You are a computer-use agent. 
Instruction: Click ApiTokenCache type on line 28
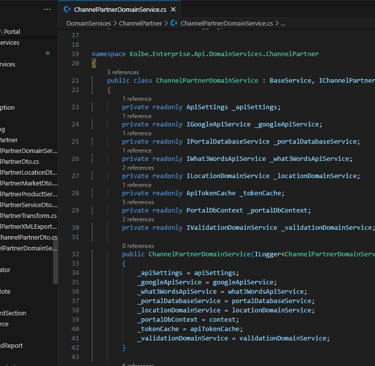pos(211,193)
